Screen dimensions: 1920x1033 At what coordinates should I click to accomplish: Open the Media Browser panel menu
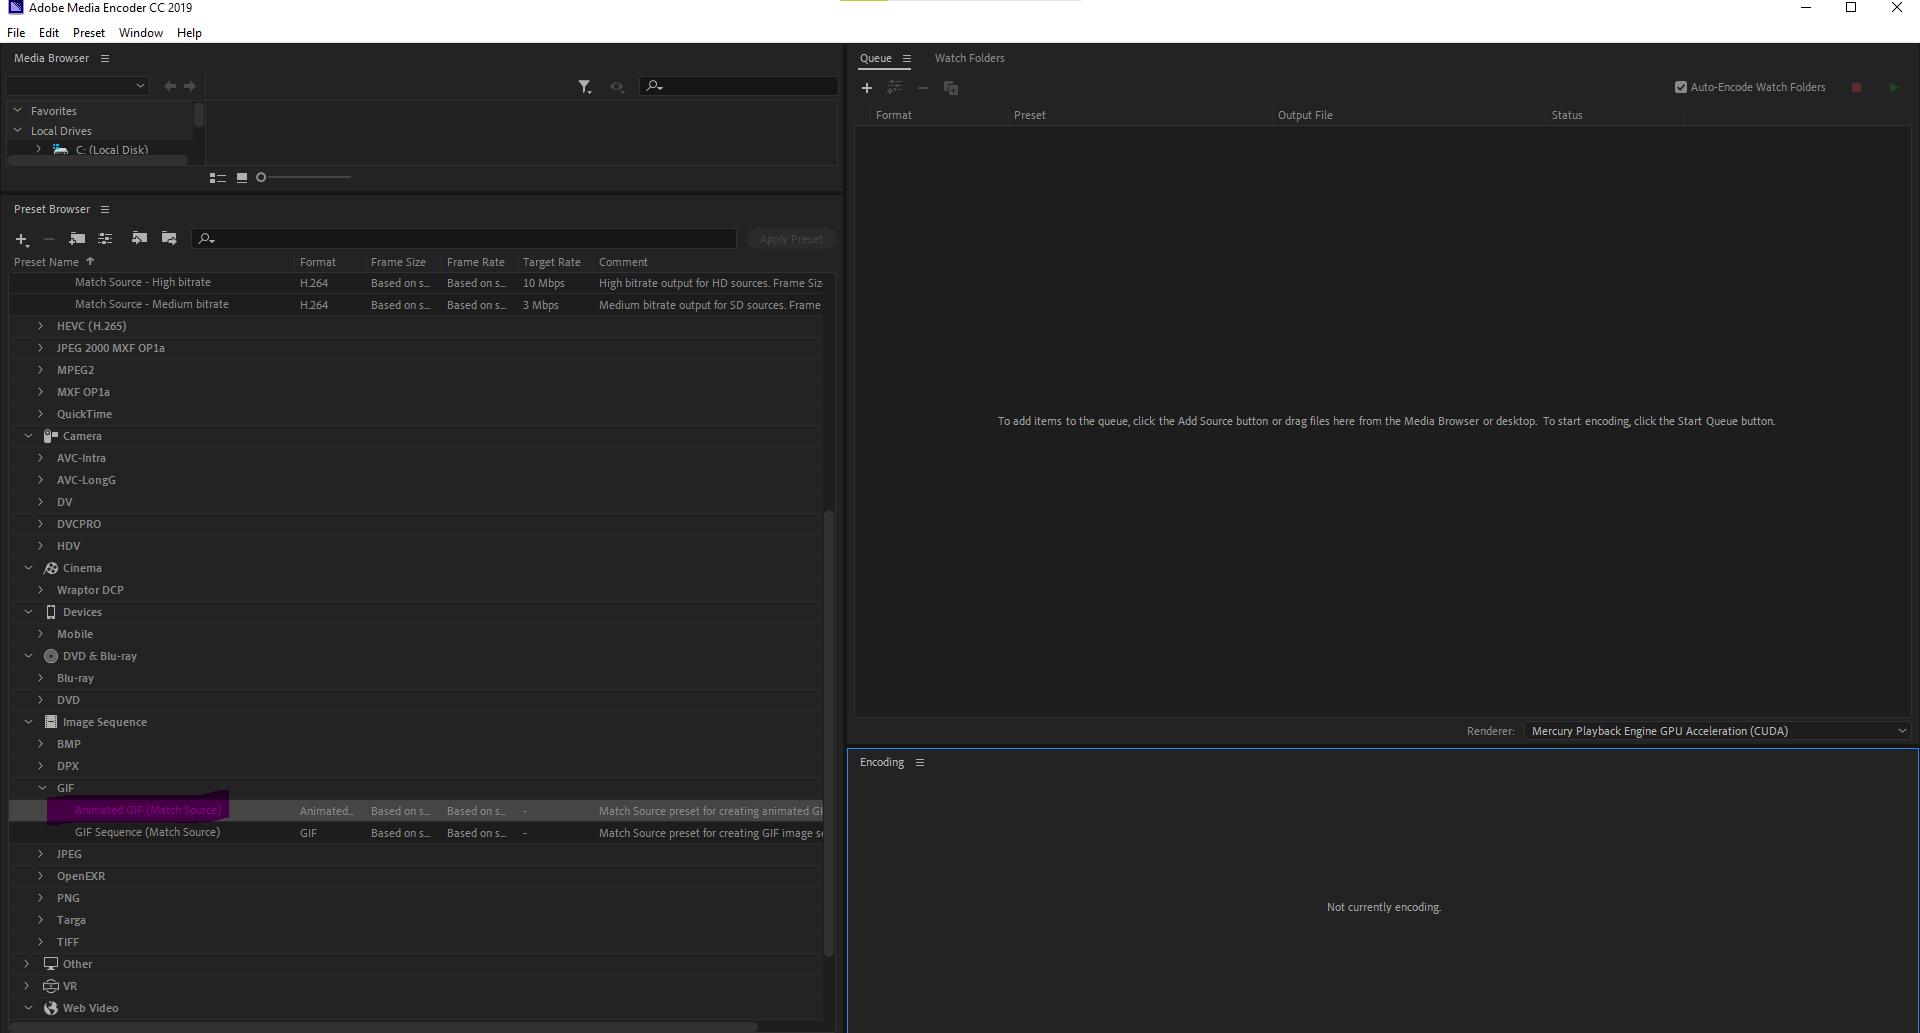(105, 58)
